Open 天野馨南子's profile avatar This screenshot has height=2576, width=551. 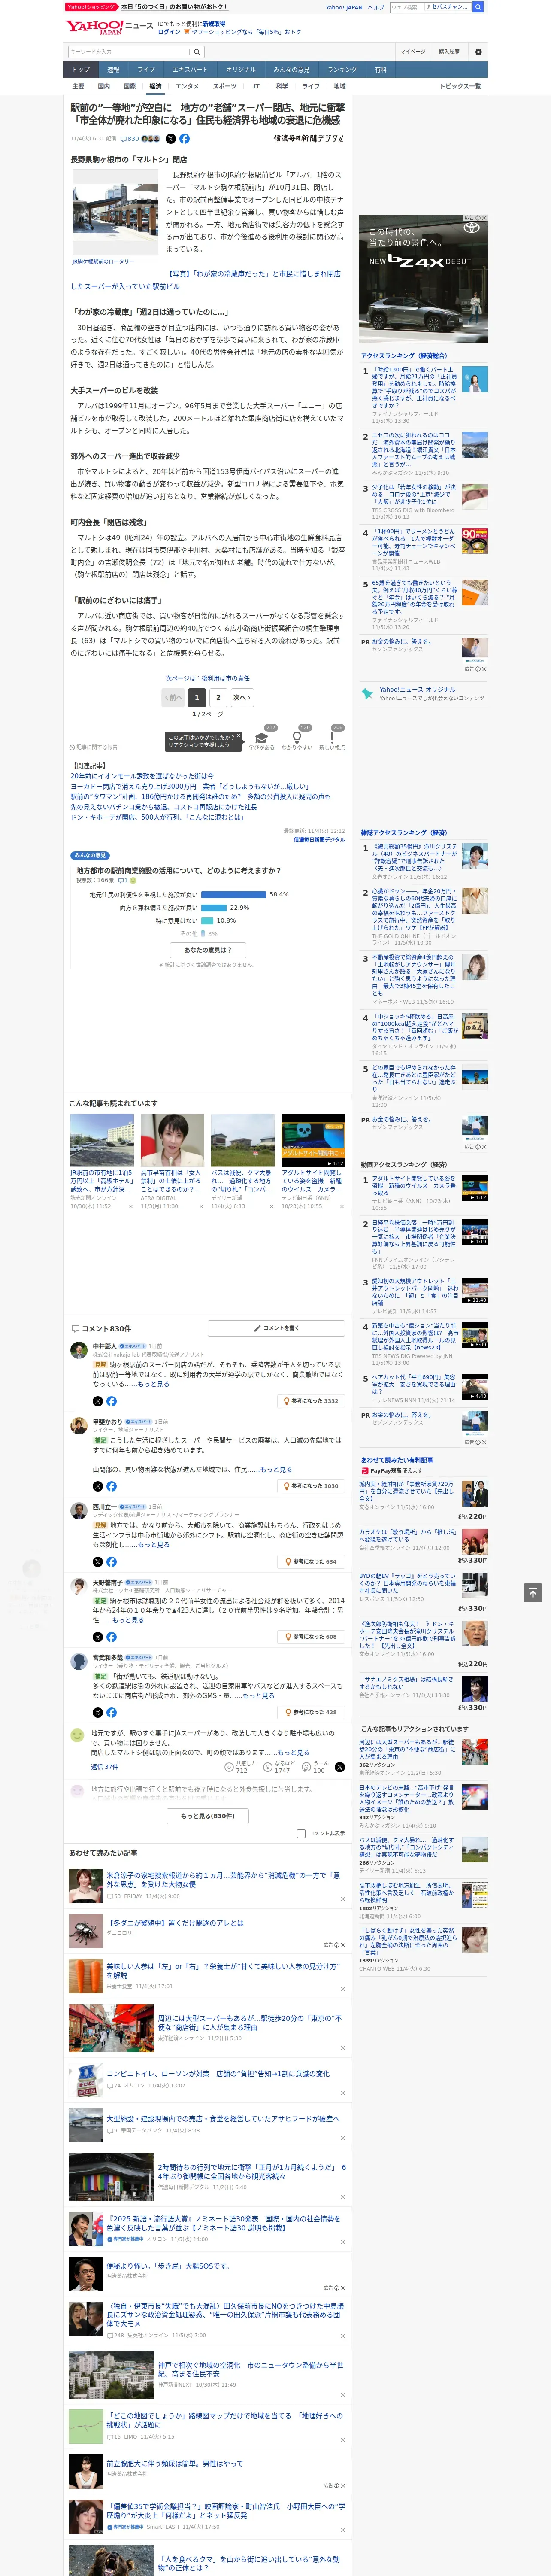[x=79, y=1586]
